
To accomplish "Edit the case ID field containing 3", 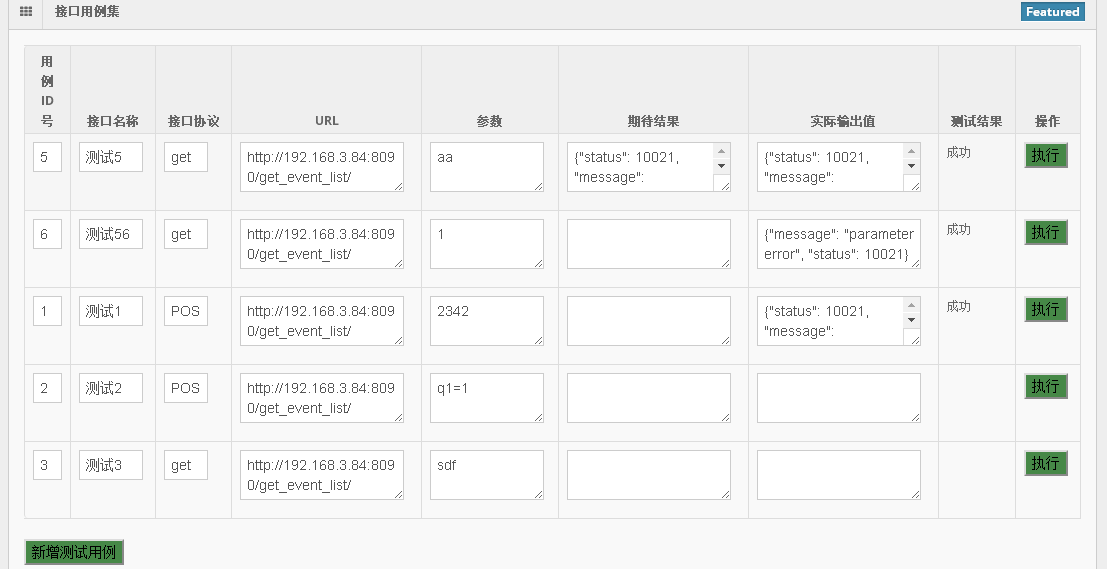I will pyautogui.click(x=47, y=465).
